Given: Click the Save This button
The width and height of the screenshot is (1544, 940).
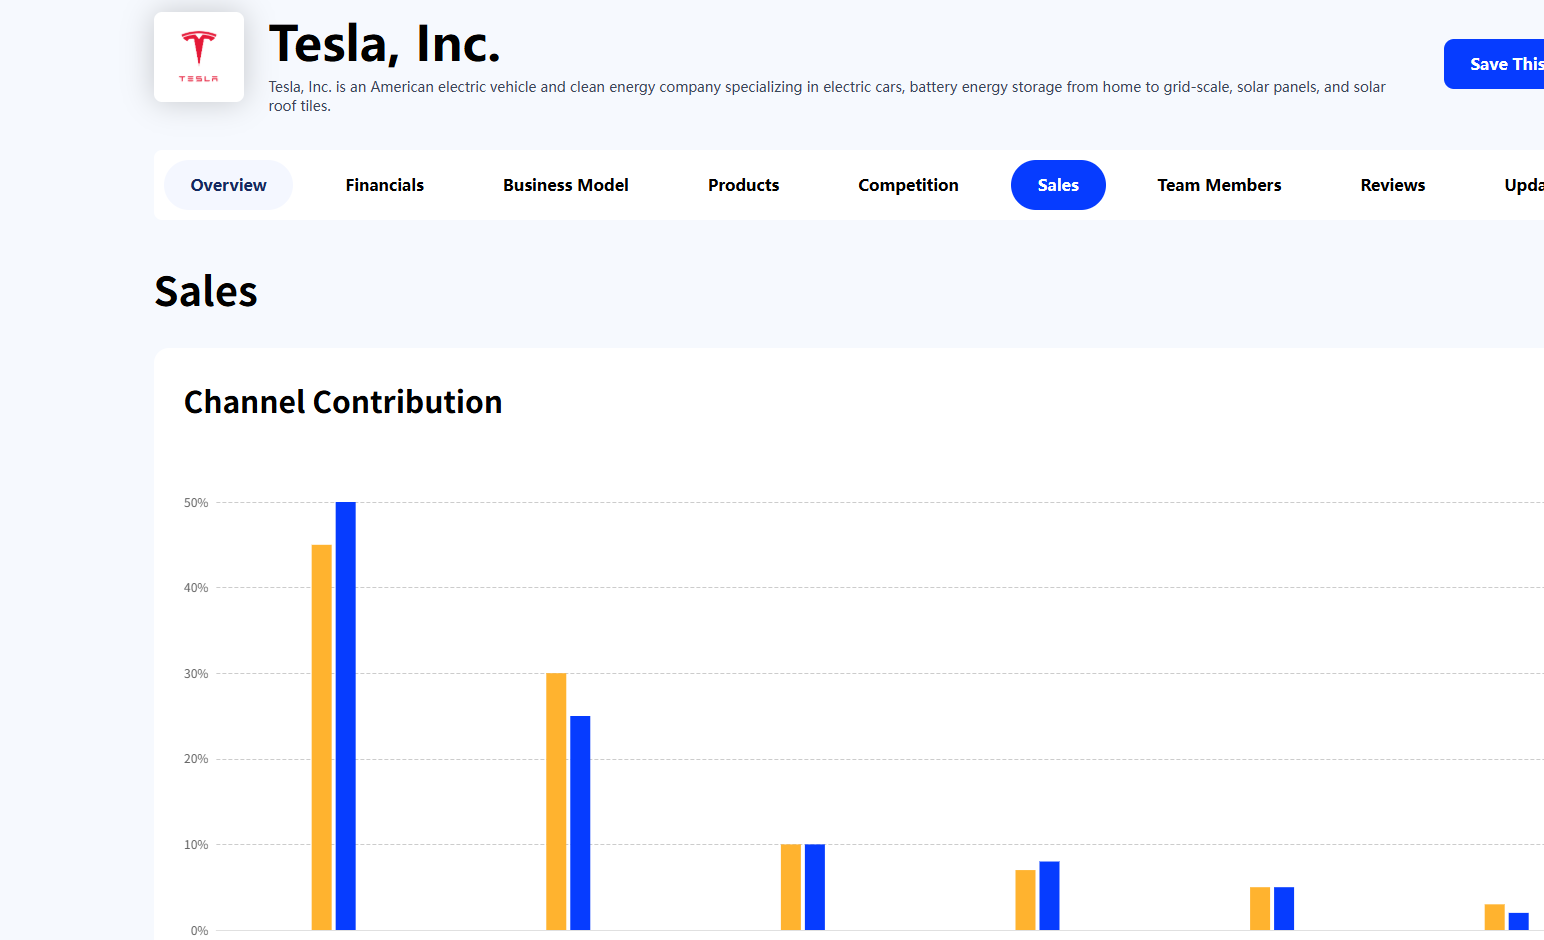Looking at the screenshot, I should 1494,64.
